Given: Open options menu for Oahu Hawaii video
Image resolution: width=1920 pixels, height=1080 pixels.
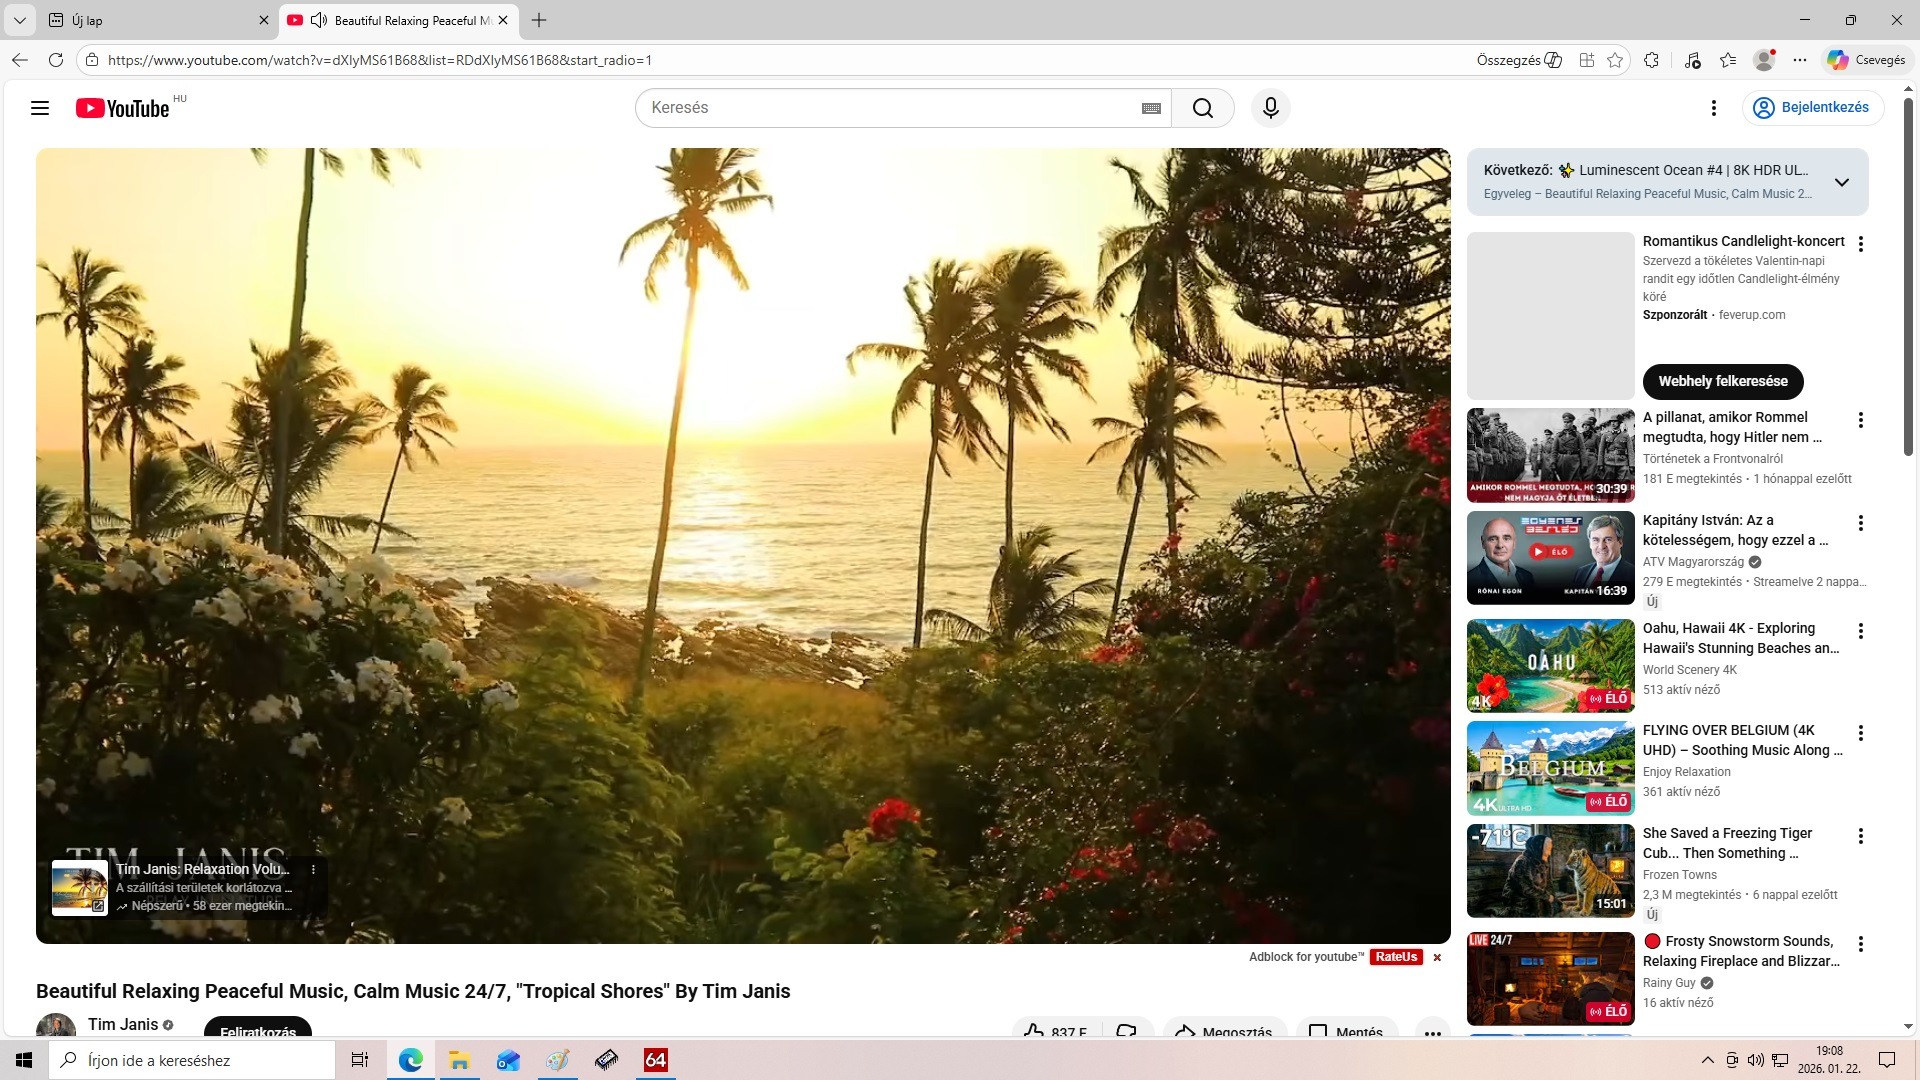Looking at the screenshot, I should [x=1860, y=631].
